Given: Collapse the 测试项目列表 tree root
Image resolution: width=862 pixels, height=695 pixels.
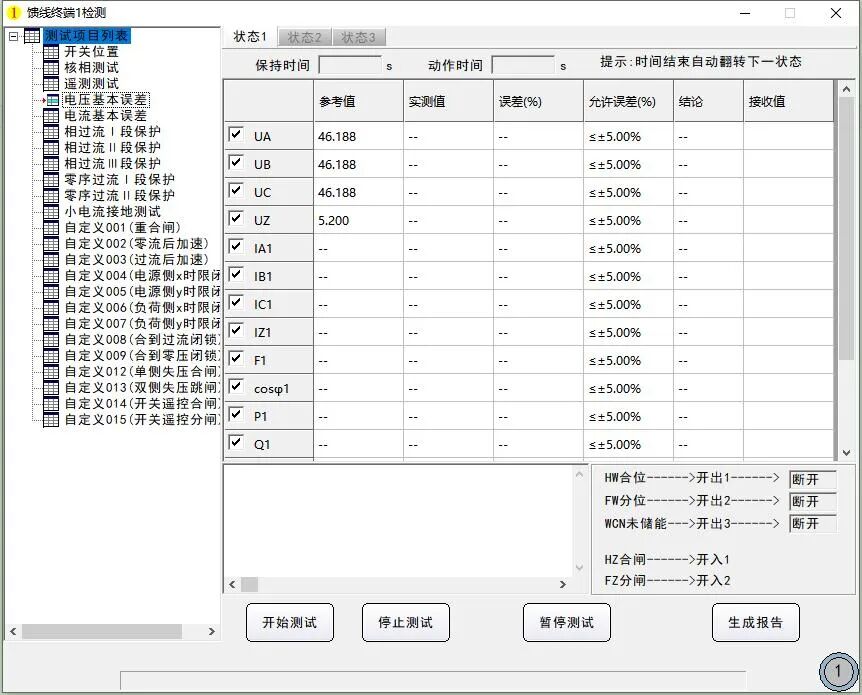Looking at the screenshot, I should [x=13, y=36].
